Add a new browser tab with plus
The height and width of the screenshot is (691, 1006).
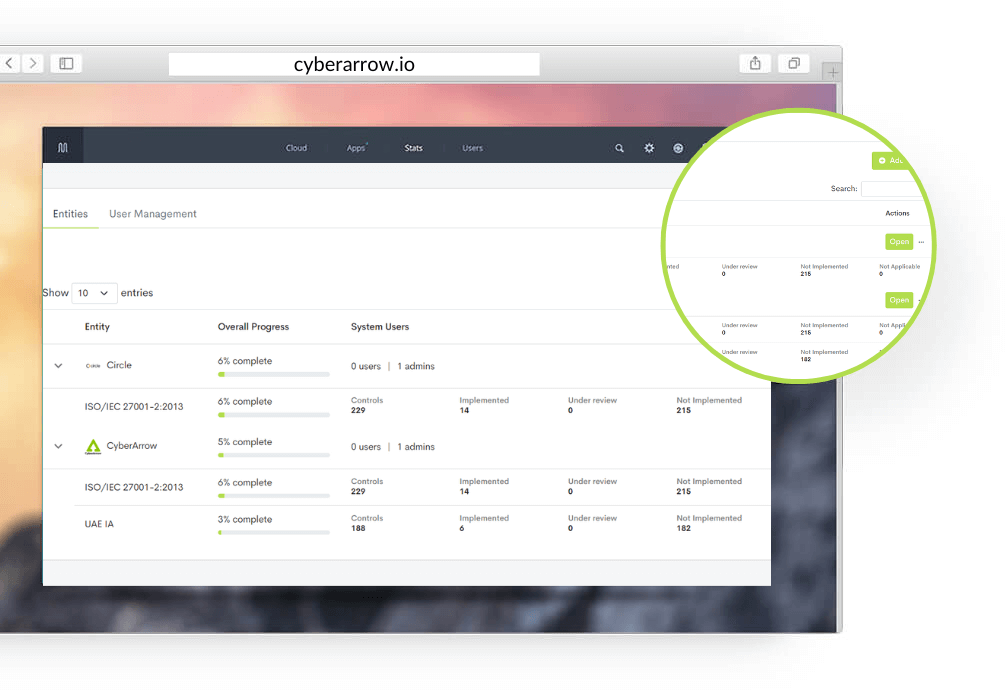832,73
